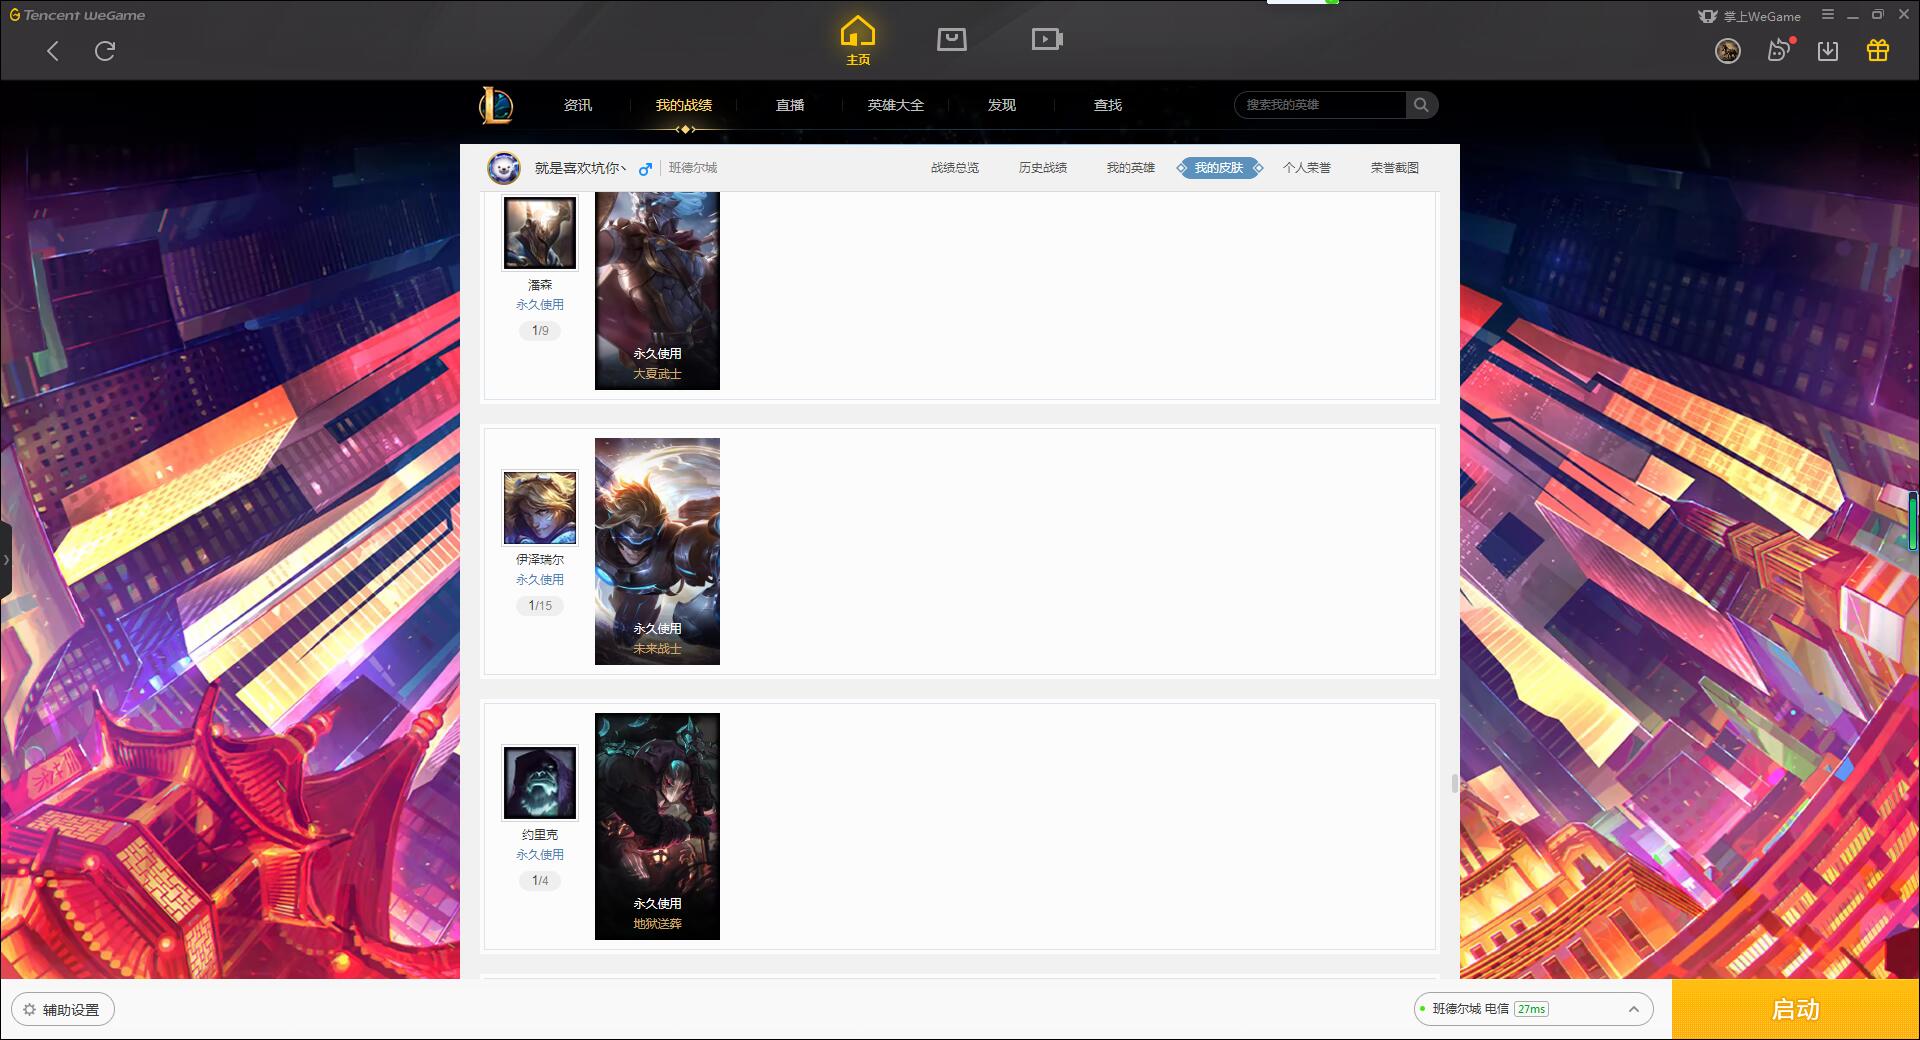Click the 1/4 skin count badge
The height and width of the screenshot is (1040, 1920).
pyautogui.click(x=540, y=880)
